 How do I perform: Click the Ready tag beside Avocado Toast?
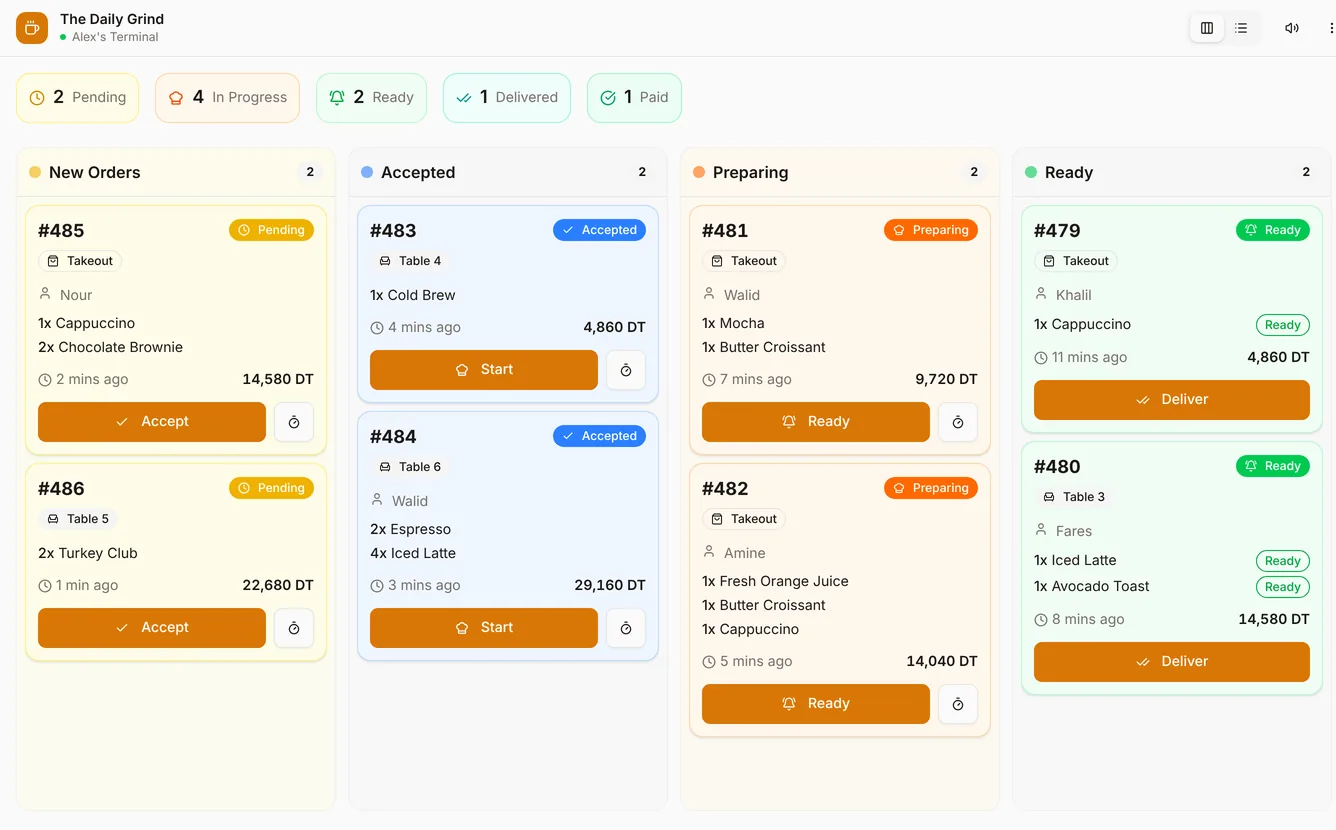click(x=1283, y=587)
